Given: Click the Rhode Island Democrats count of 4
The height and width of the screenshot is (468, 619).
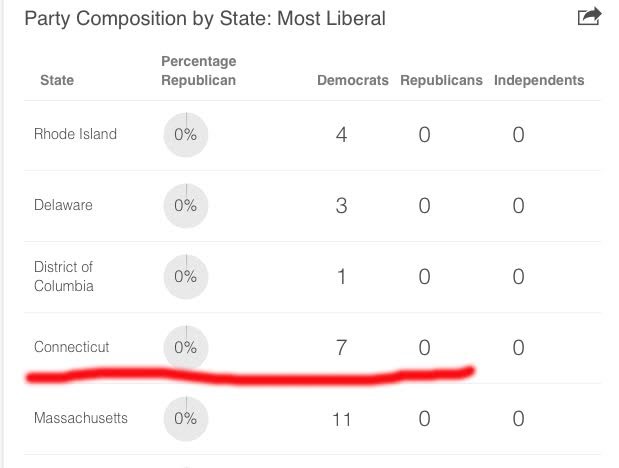Looking at the screenshot, I should [342, 134].
